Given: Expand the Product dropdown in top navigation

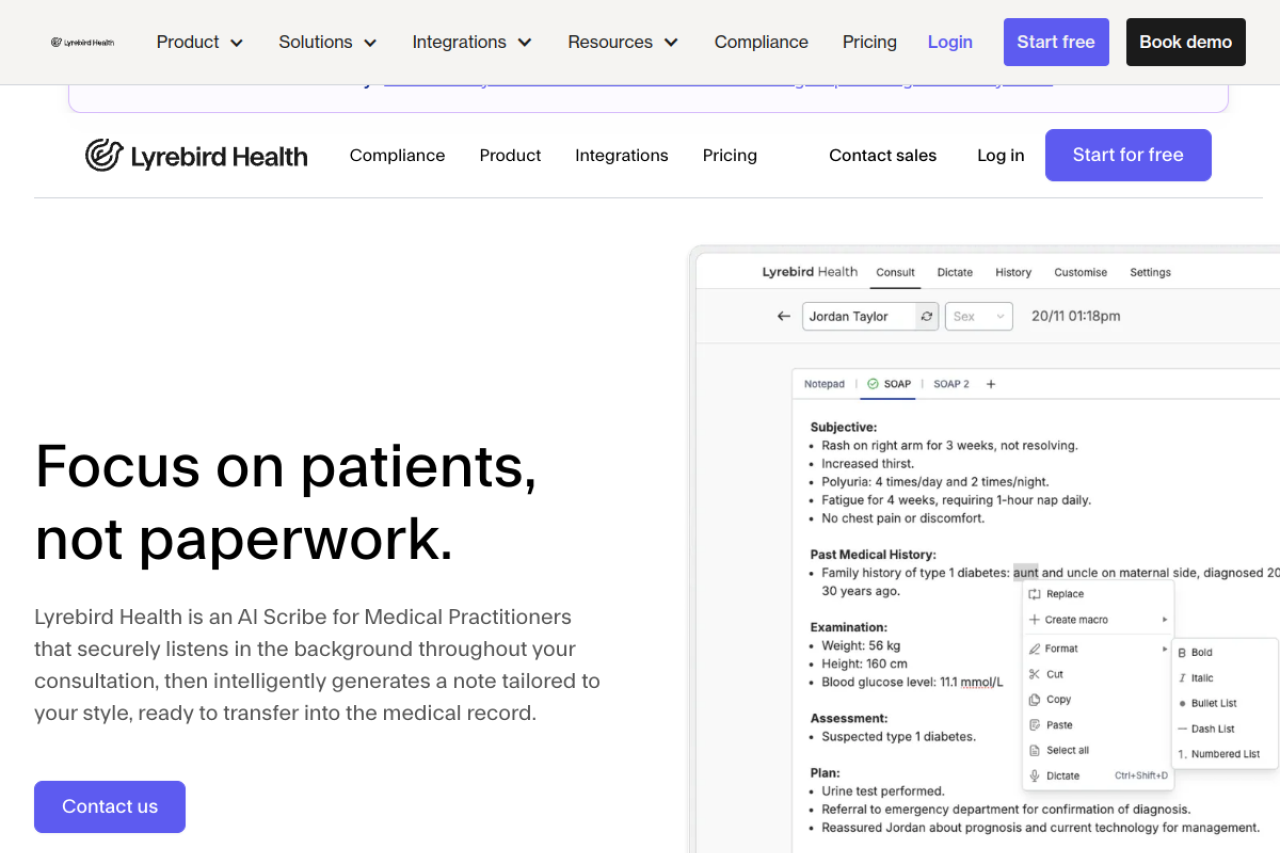Looking at the screenshot, I should click(200, 42).
